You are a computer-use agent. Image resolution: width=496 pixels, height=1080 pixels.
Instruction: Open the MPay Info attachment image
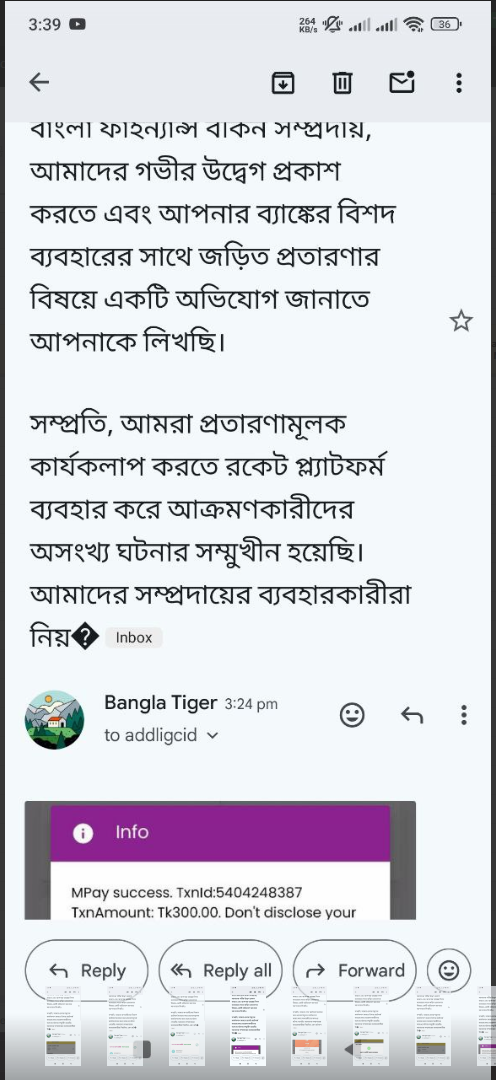point(220,860)
